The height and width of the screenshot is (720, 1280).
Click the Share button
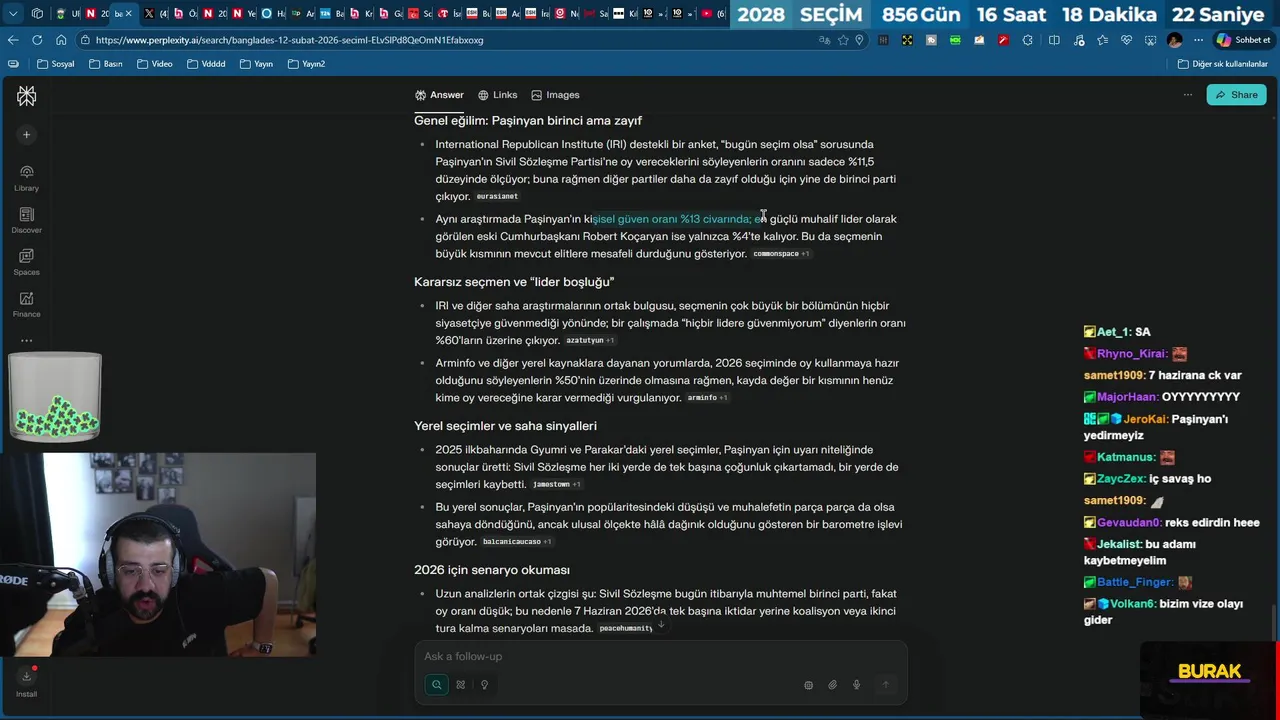[1236, 95]
